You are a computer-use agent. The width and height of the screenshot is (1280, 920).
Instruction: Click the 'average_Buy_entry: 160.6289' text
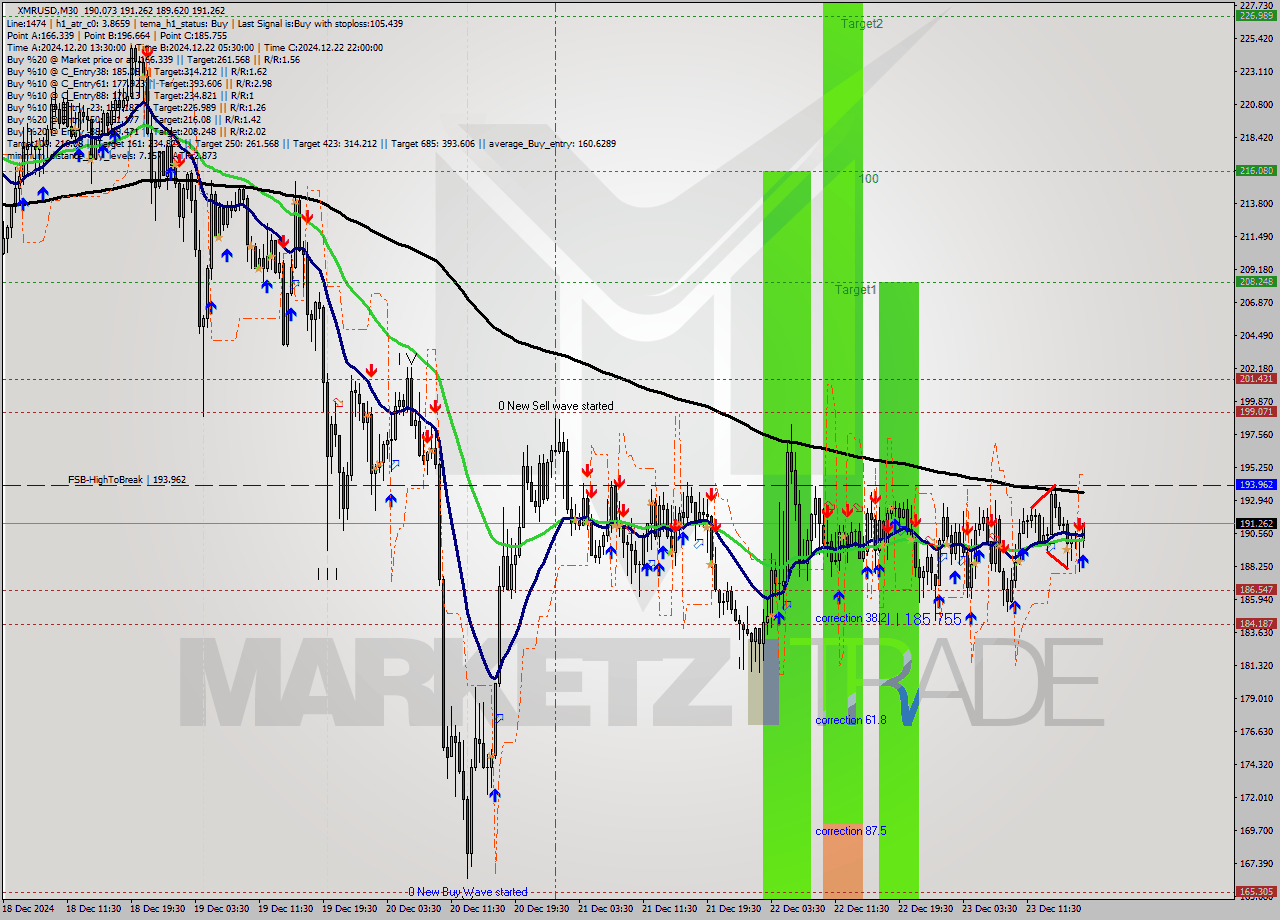(552, 143)
